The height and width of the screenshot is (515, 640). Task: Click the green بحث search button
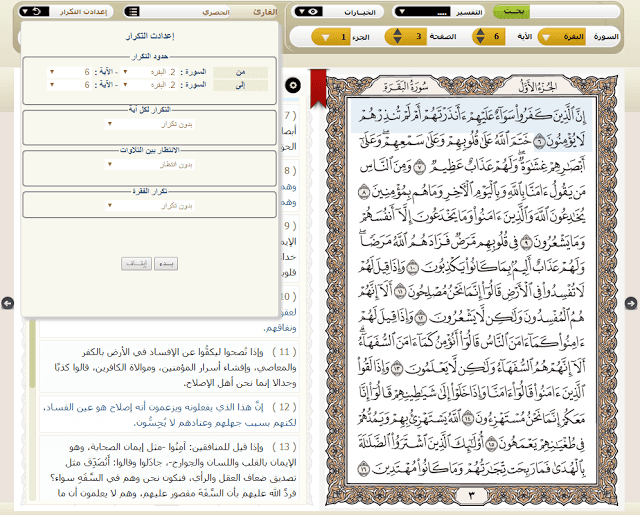511,12
